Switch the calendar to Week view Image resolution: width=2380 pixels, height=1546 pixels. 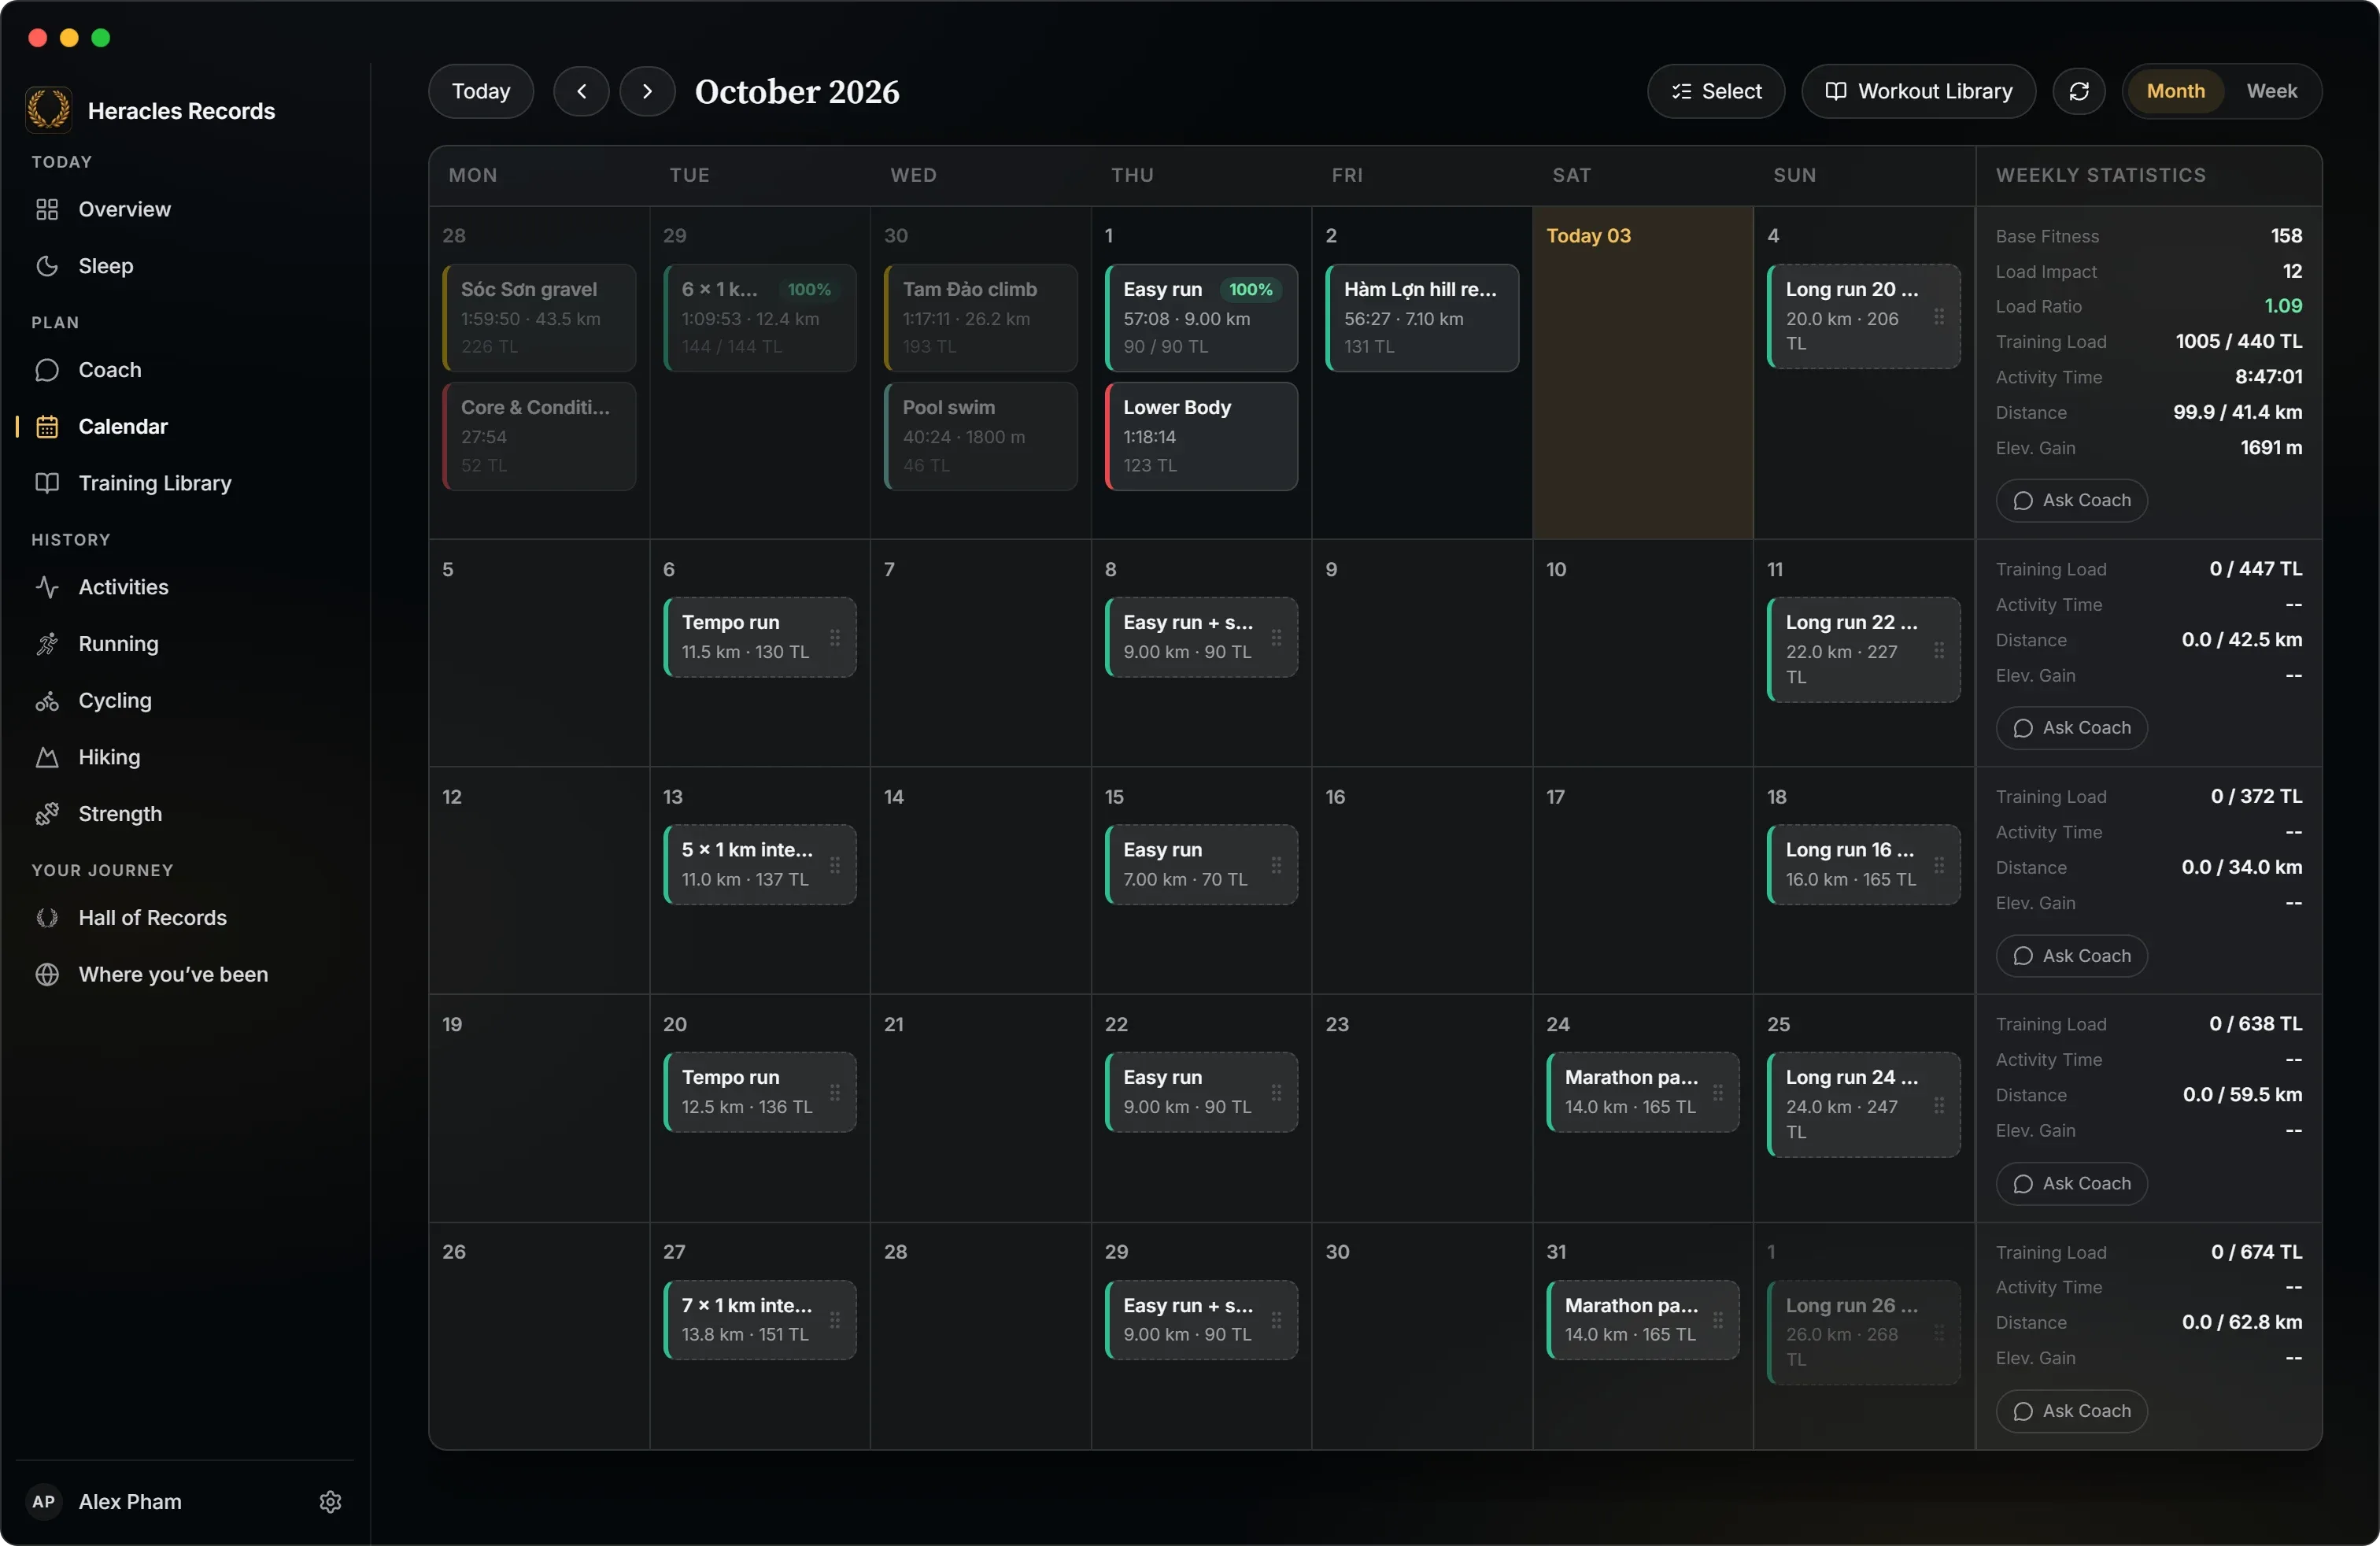(2271, 91)
